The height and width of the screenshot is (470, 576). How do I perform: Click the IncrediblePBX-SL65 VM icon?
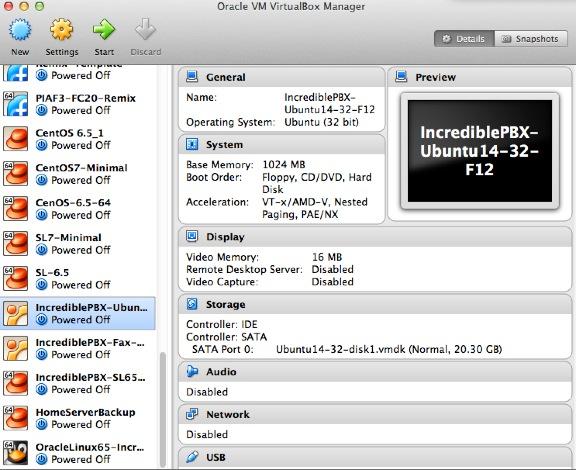pos(15,383)
